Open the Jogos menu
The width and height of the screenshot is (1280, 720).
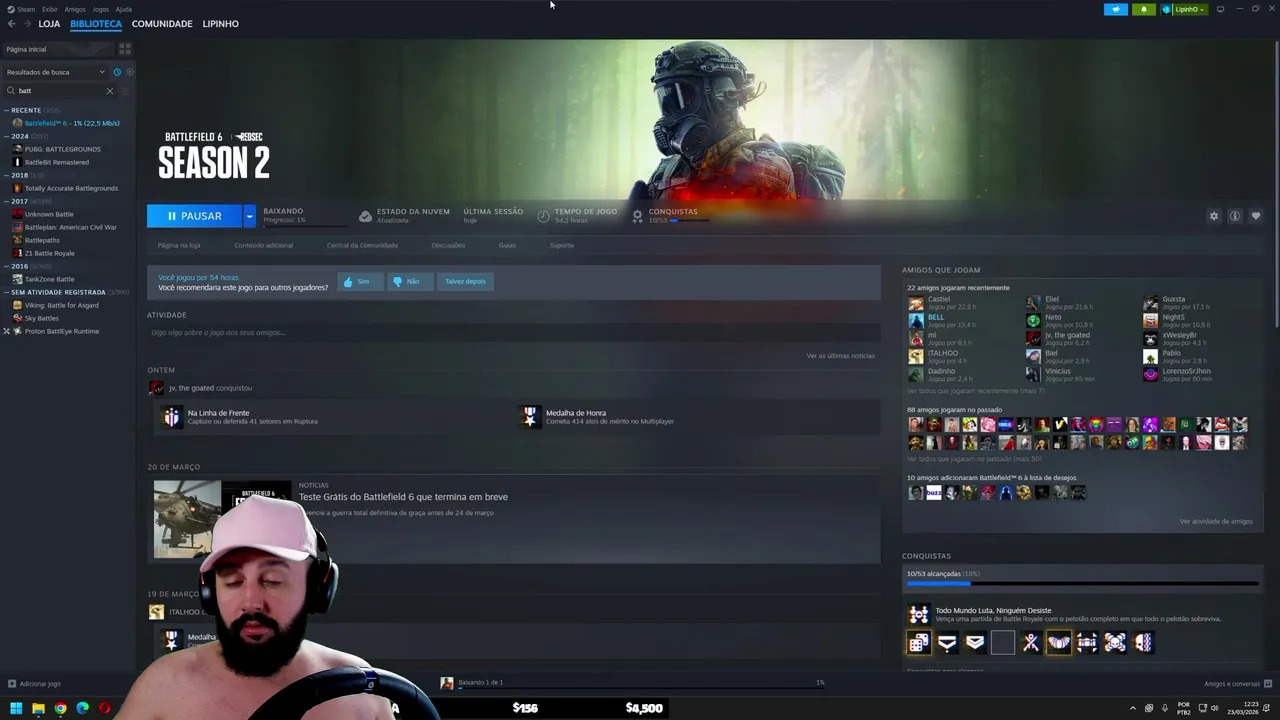coord(101,9)
